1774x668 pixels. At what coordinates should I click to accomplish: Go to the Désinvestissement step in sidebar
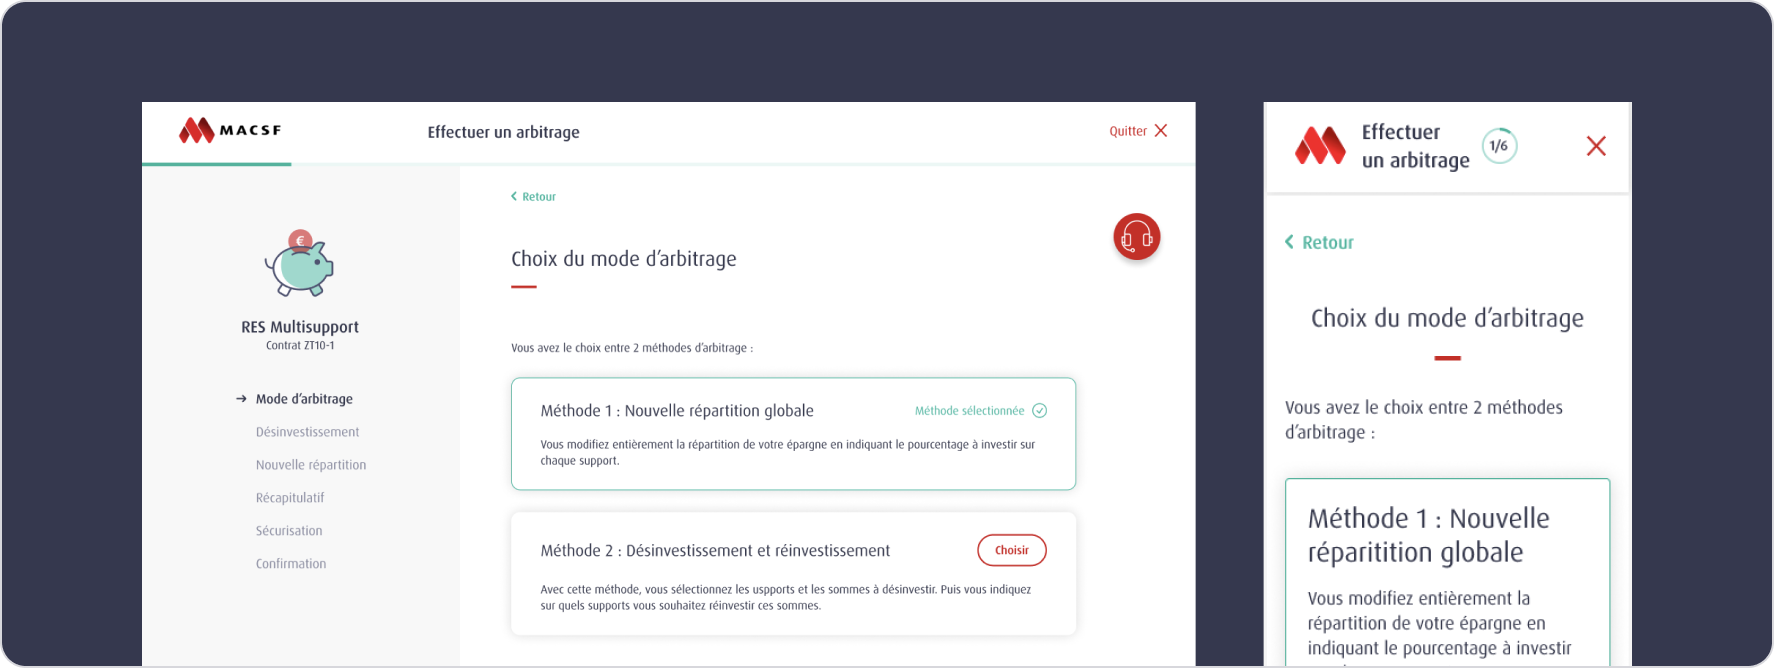307,432
